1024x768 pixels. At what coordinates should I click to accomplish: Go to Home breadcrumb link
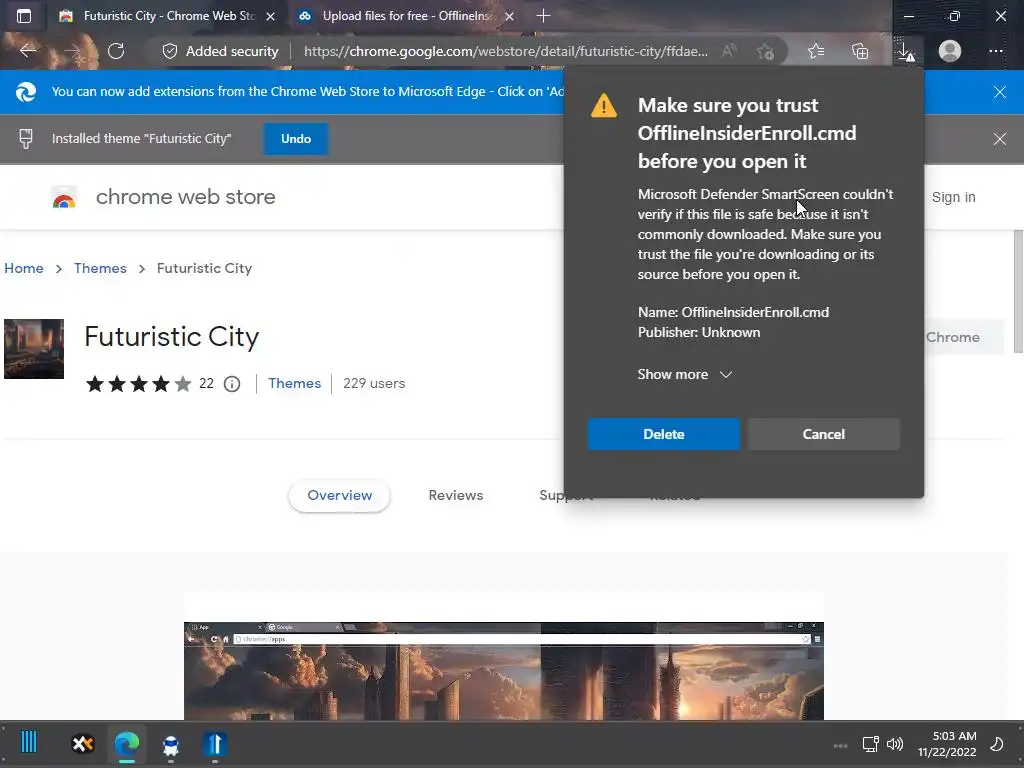pyautogui.click(x=24, y=268)
